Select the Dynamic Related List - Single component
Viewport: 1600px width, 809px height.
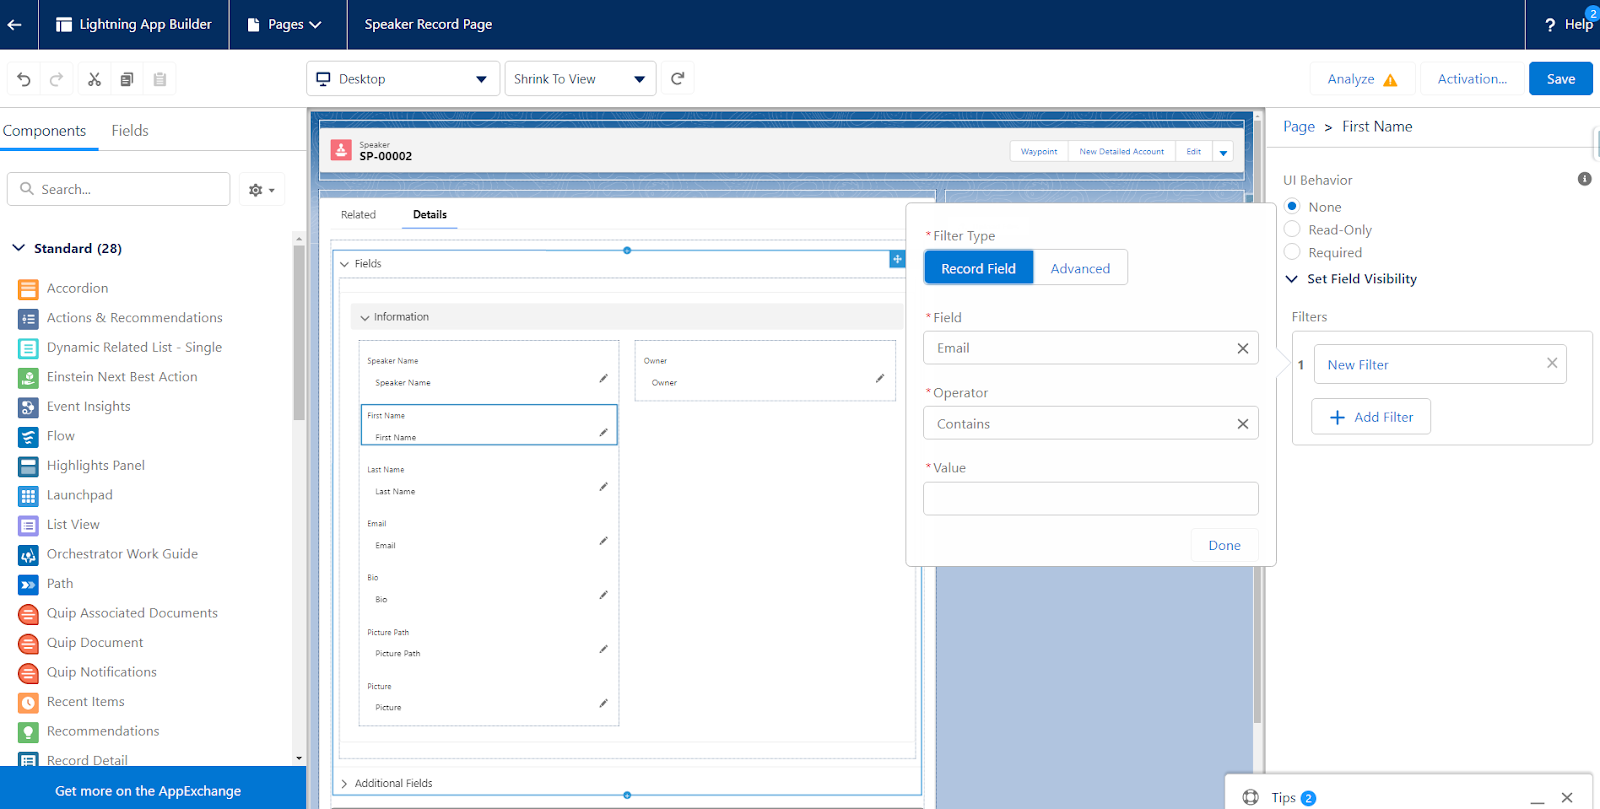[x=134, y=347]
